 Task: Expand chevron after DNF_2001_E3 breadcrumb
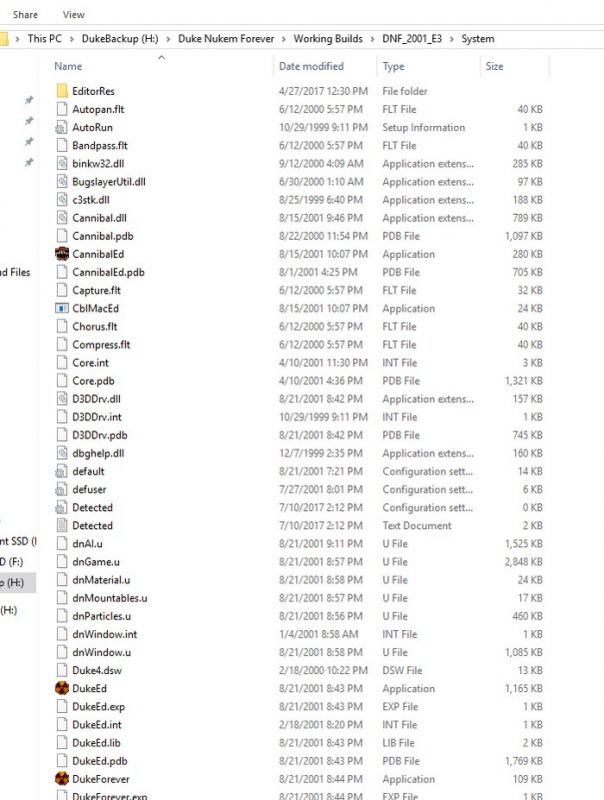[x=451, y=39]
